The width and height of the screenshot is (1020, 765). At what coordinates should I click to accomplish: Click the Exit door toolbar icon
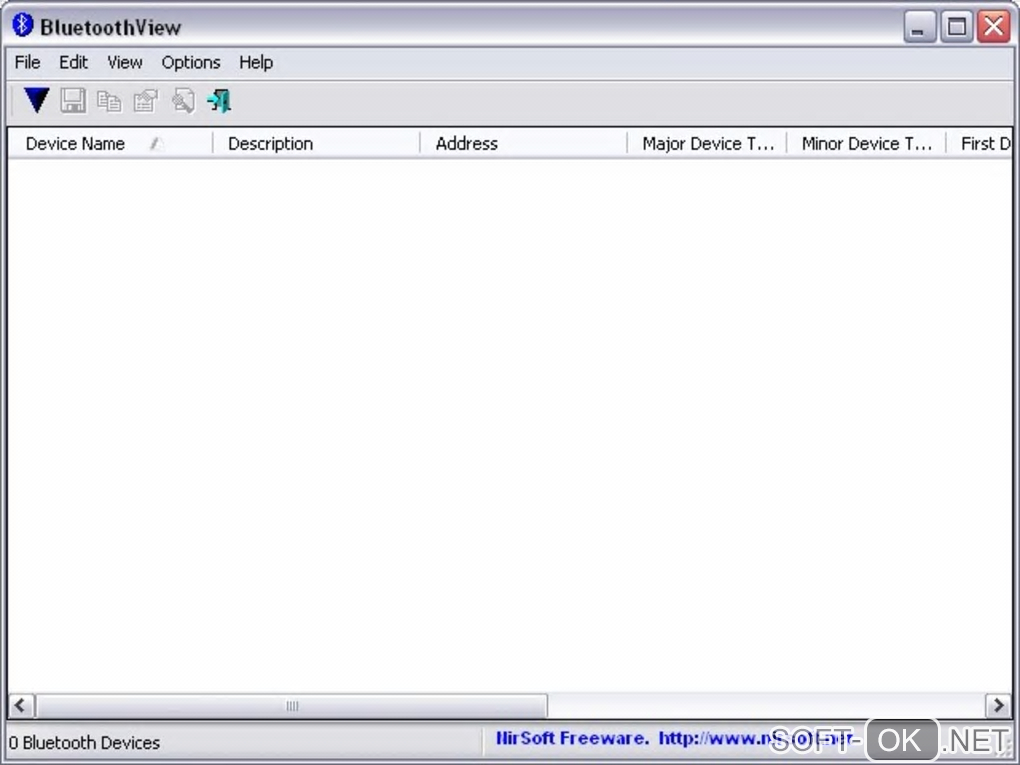coord(219,101)
